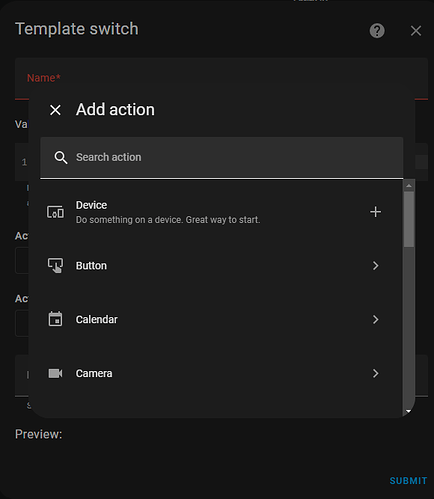Click 'Do something on a device' description

point(168,220)
